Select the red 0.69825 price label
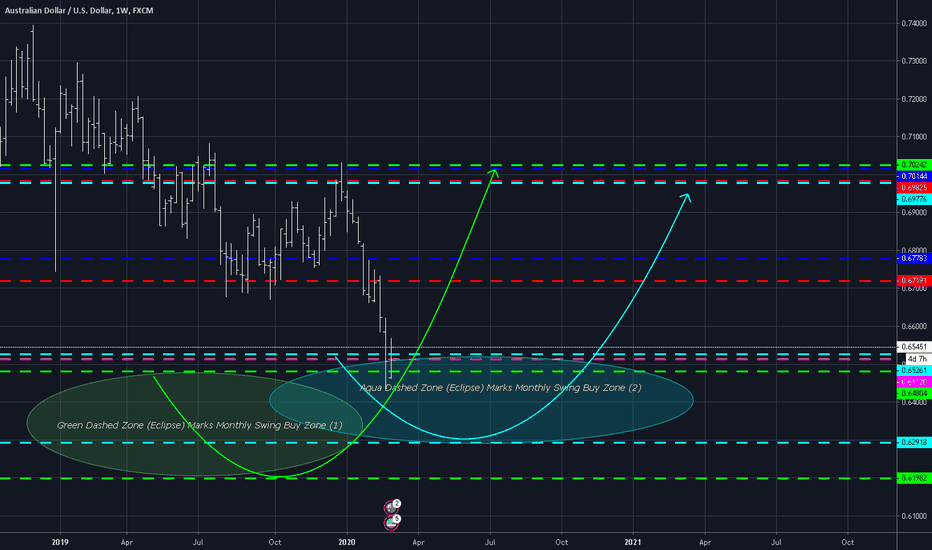Screen dimensions: 932x550 click(x=914, y=187)
